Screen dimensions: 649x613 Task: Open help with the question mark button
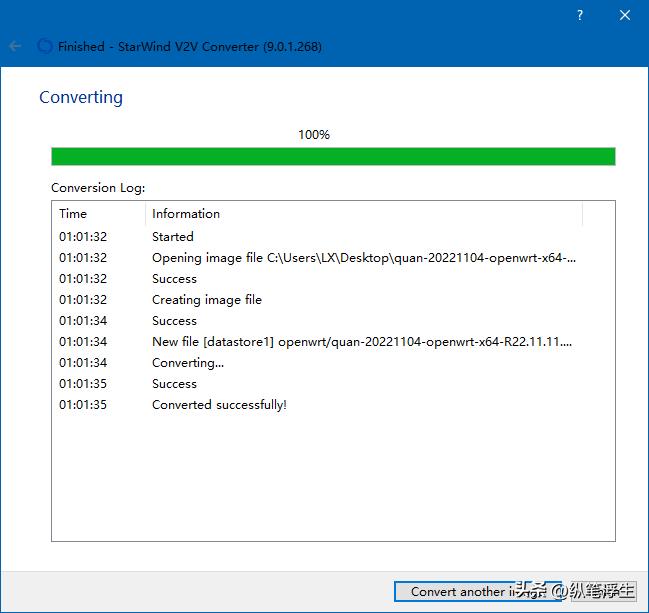pyautogui.click(x=580, y=16)
